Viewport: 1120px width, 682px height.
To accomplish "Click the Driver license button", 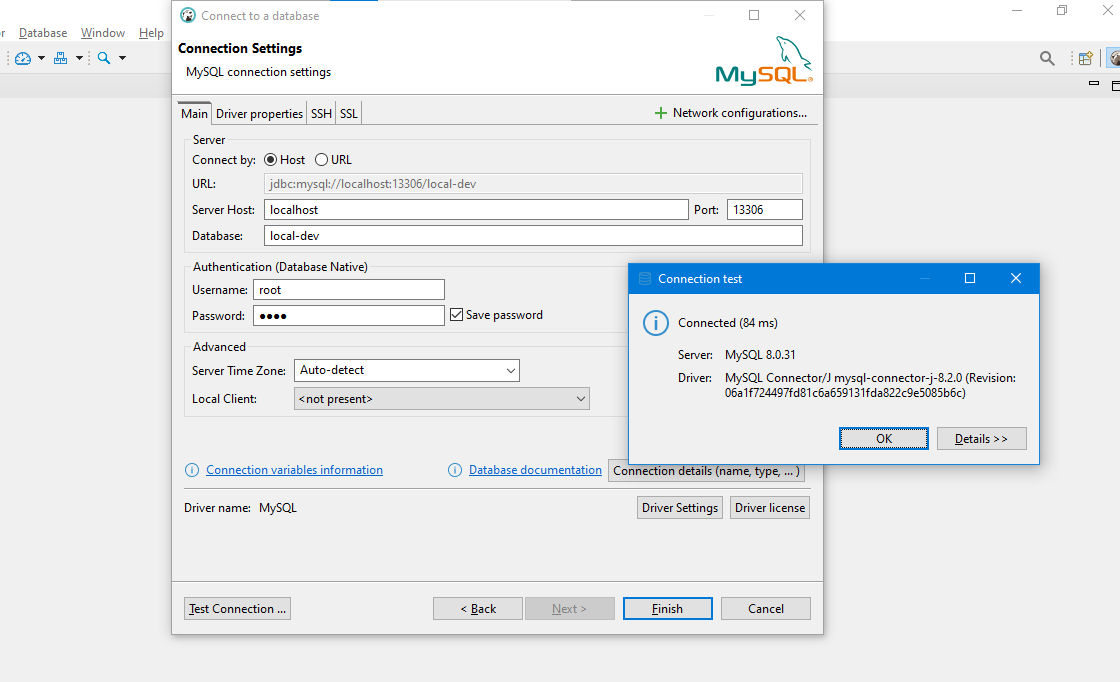I will [770, 508].
